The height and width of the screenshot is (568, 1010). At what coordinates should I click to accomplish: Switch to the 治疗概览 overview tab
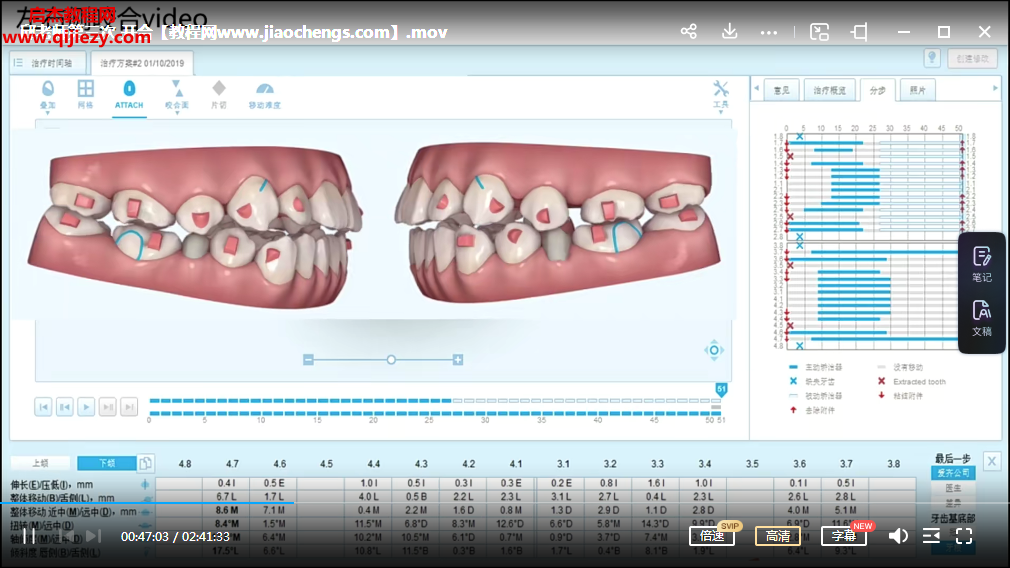click(829, 90)
